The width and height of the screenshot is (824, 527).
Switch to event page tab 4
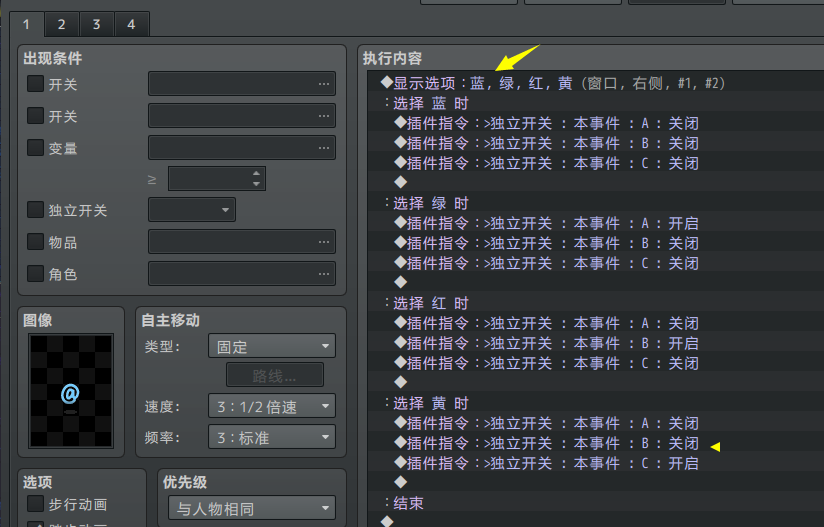point(131,24)
